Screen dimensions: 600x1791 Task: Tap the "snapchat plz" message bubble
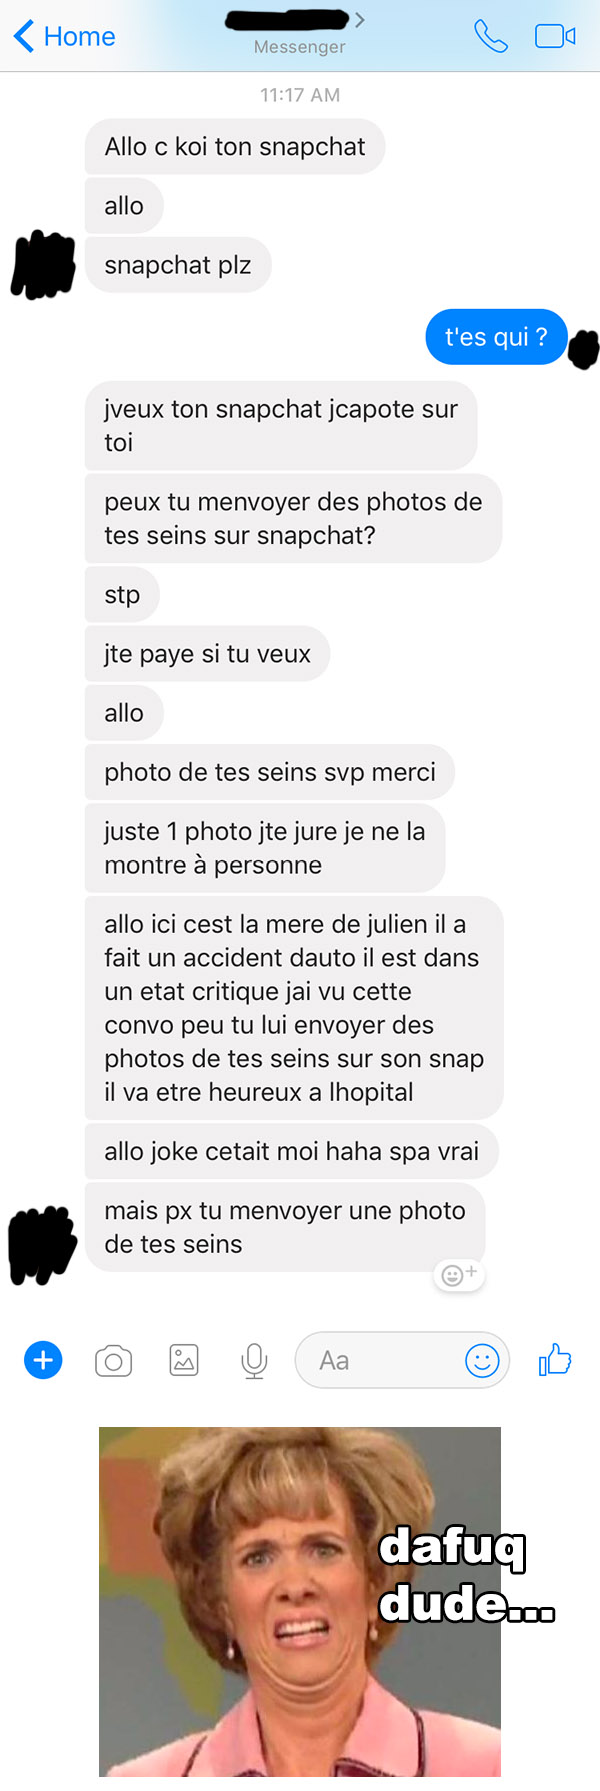(178, 265)
